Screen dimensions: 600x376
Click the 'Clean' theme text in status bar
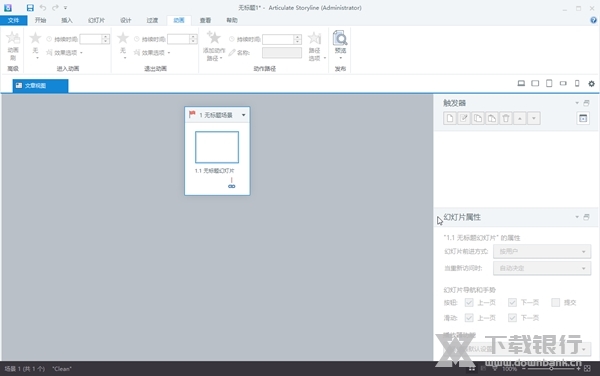point(62,369)
